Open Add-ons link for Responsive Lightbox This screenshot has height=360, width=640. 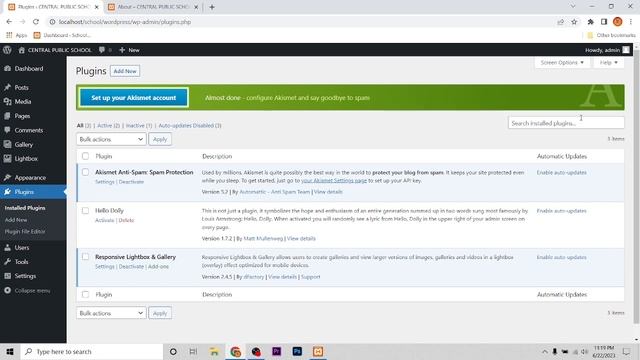(x=158, y=267)
